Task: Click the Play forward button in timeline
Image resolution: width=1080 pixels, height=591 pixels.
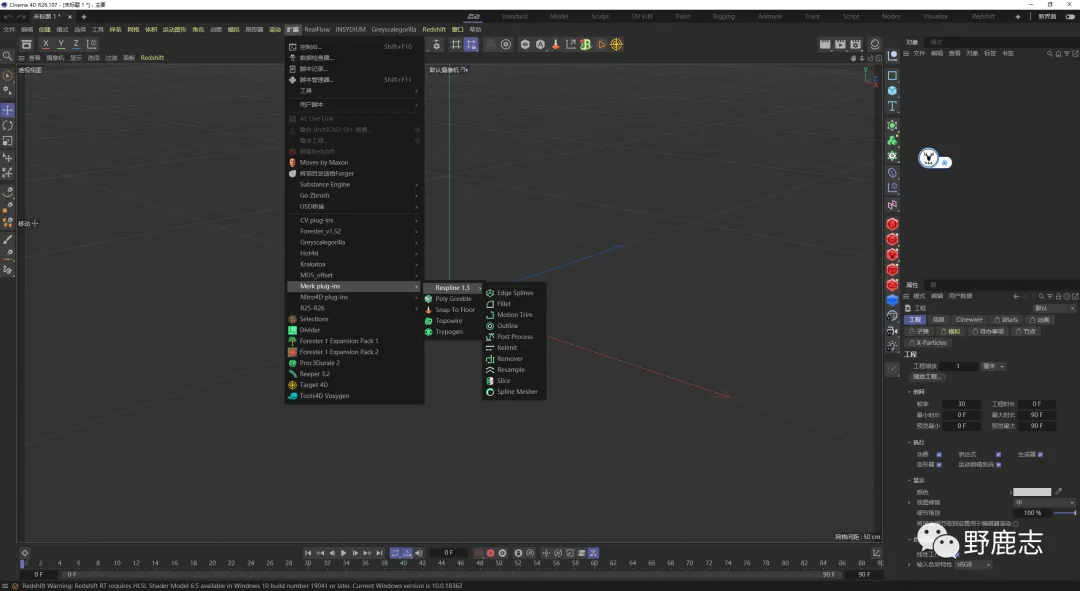Action: coord(344,553)
